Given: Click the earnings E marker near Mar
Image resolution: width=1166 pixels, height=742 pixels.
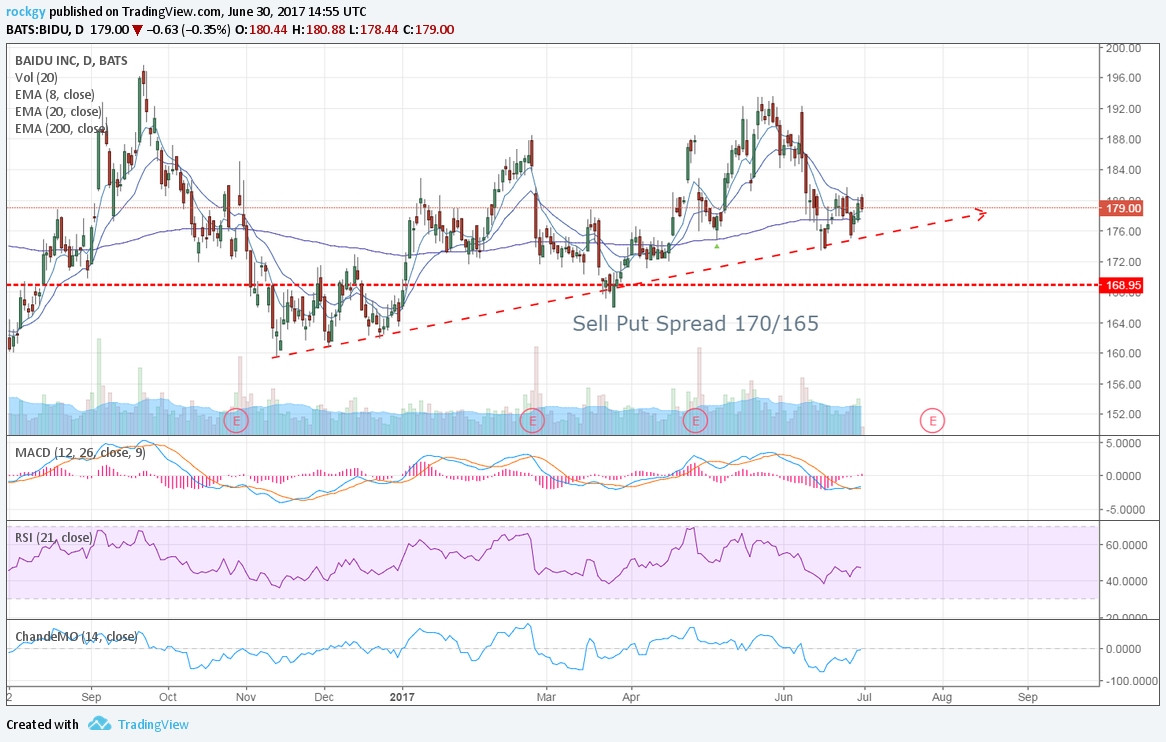Looking at the screenshot, I should point(532,421).
